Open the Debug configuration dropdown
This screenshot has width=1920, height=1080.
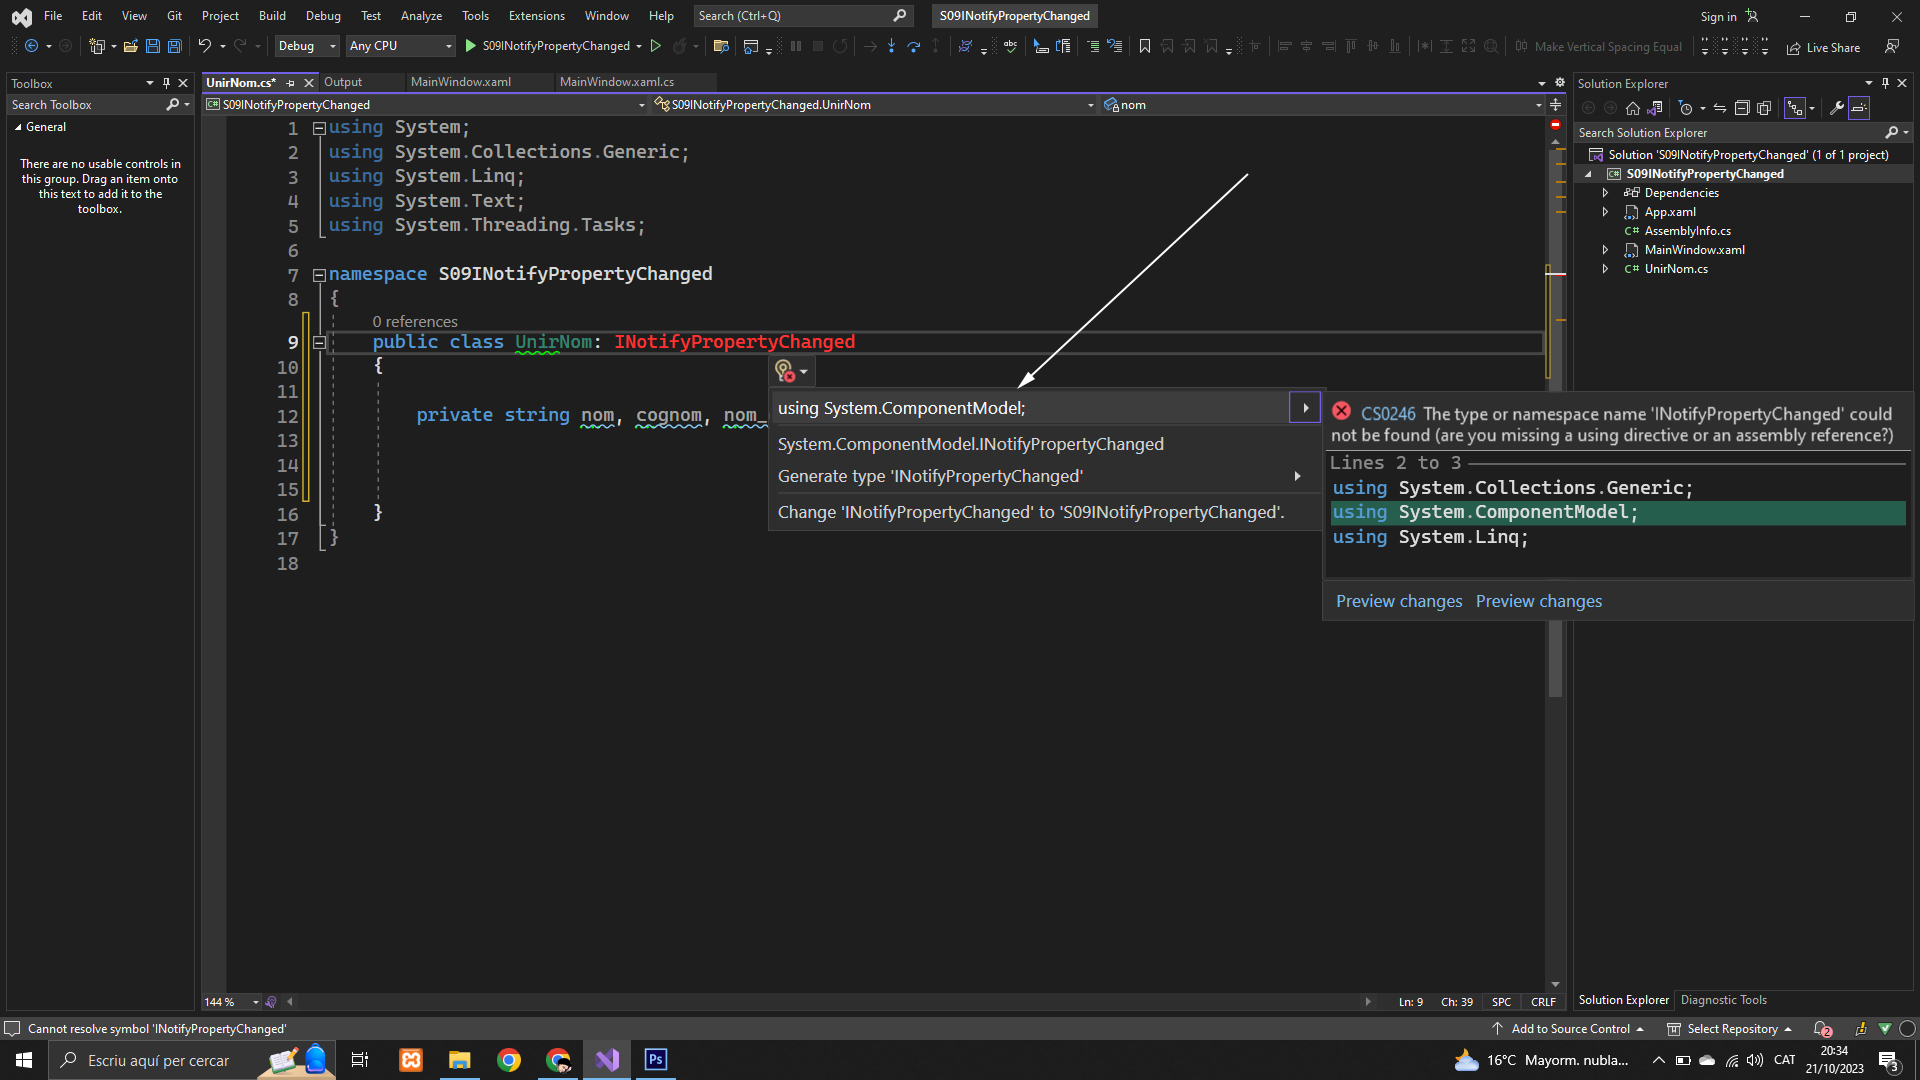tap(307, 46)
